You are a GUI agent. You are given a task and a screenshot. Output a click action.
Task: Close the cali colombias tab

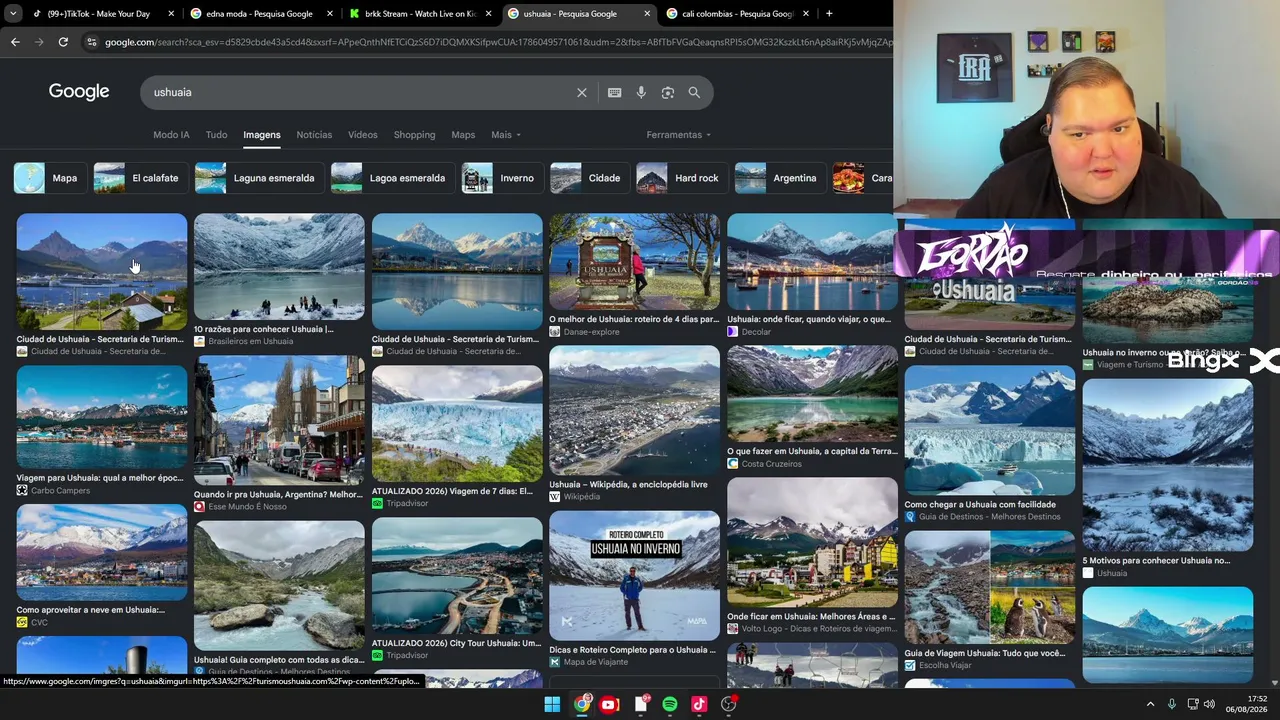pos(806,14)
